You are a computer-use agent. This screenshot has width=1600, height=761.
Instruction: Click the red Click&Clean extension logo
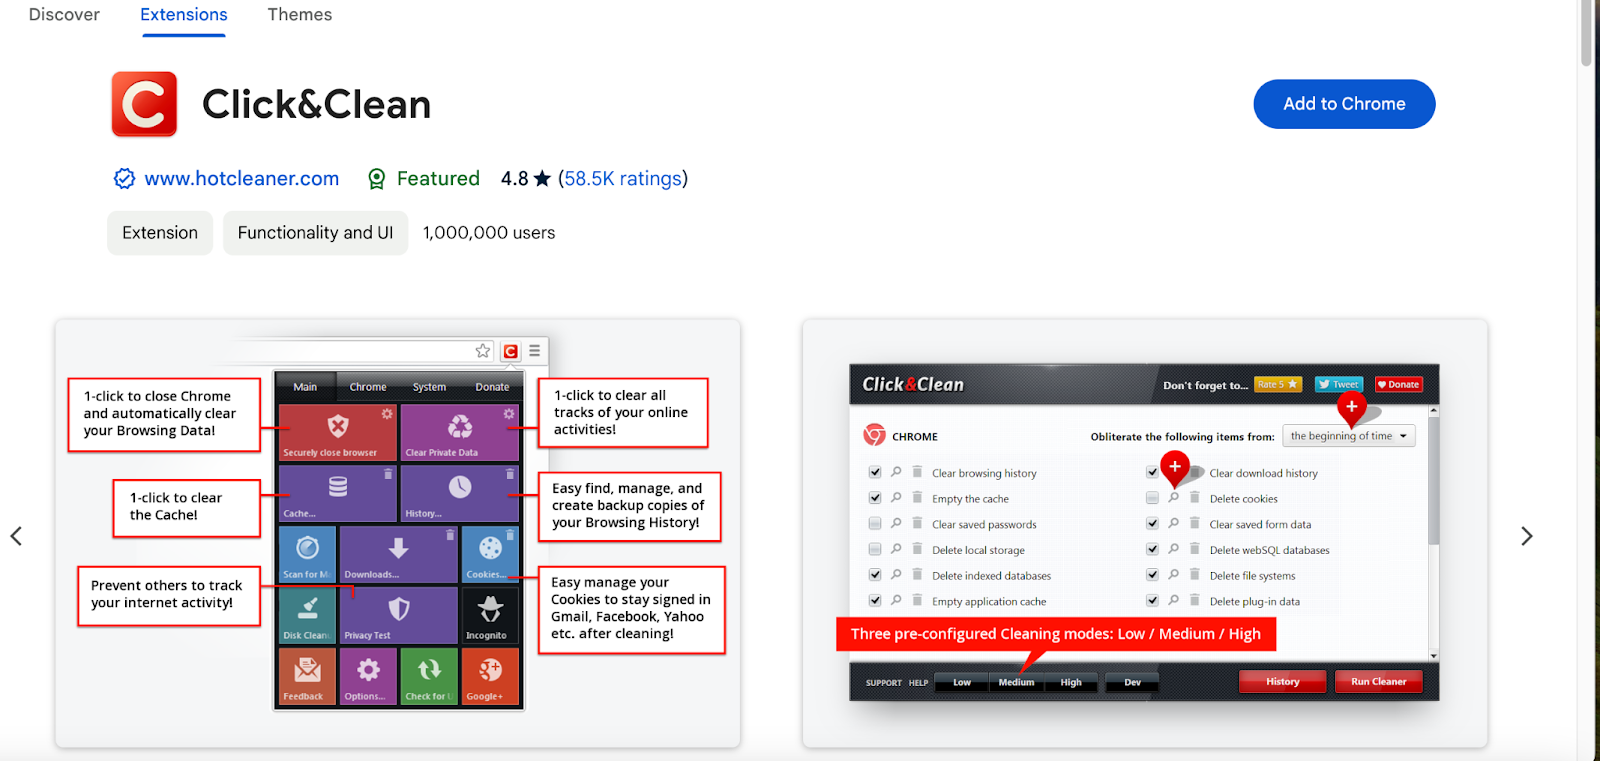tap(144, 104)
